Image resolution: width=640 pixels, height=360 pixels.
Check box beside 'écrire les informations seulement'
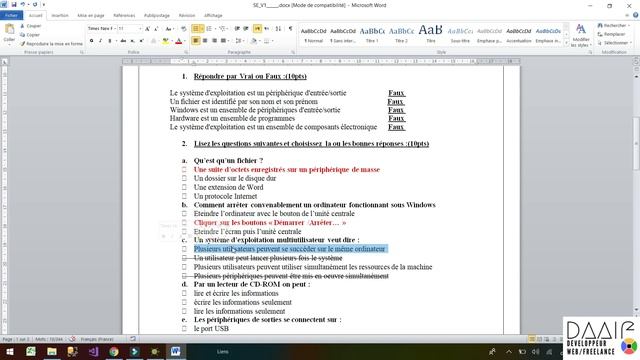pos(184,302)
